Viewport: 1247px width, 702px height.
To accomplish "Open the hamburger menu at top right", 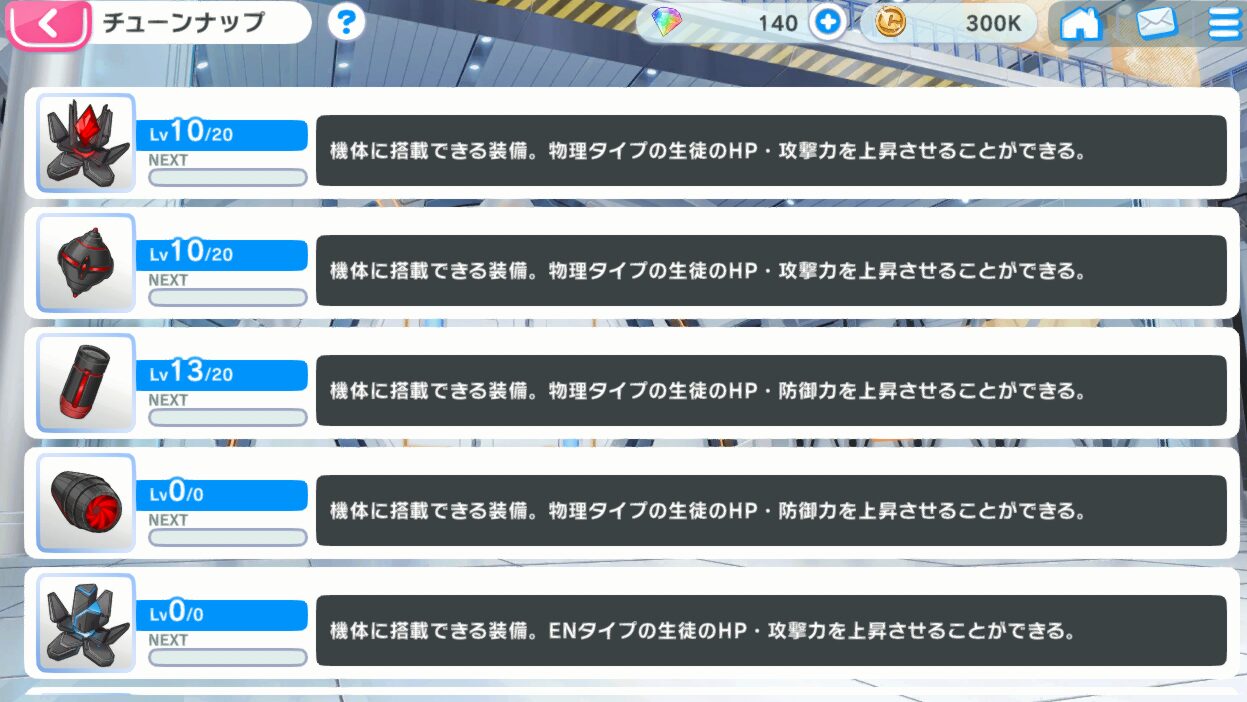I will pyautogui.click(x=1222, y=23).
